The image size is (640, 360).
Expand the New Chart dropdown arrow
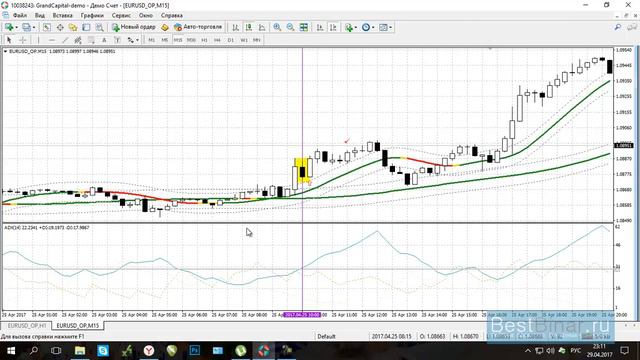click(x=16, y=27)
